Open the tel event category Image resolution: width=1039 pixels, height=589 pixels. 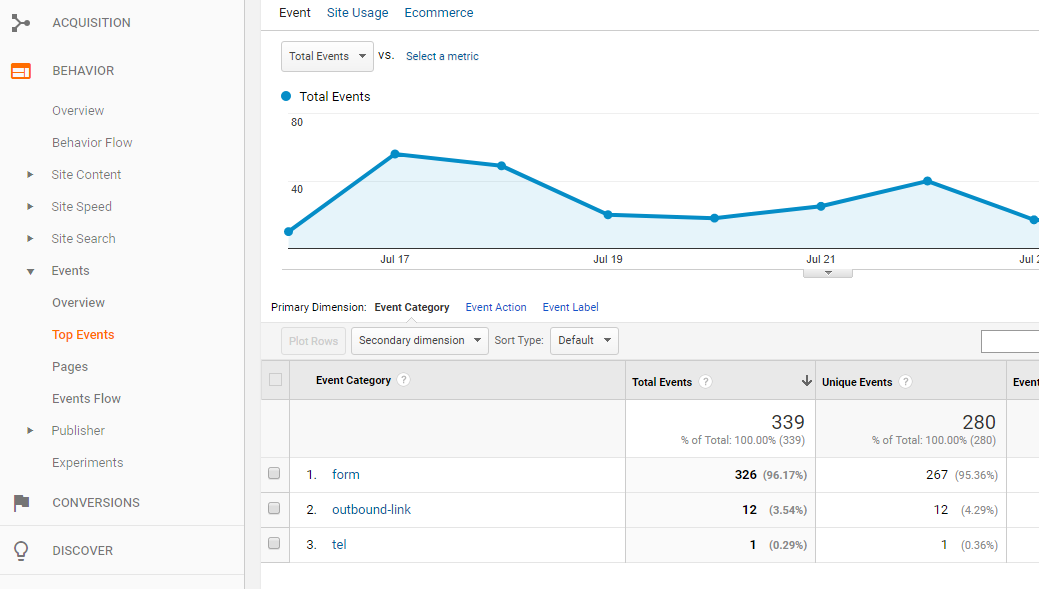tap(339, 545)
